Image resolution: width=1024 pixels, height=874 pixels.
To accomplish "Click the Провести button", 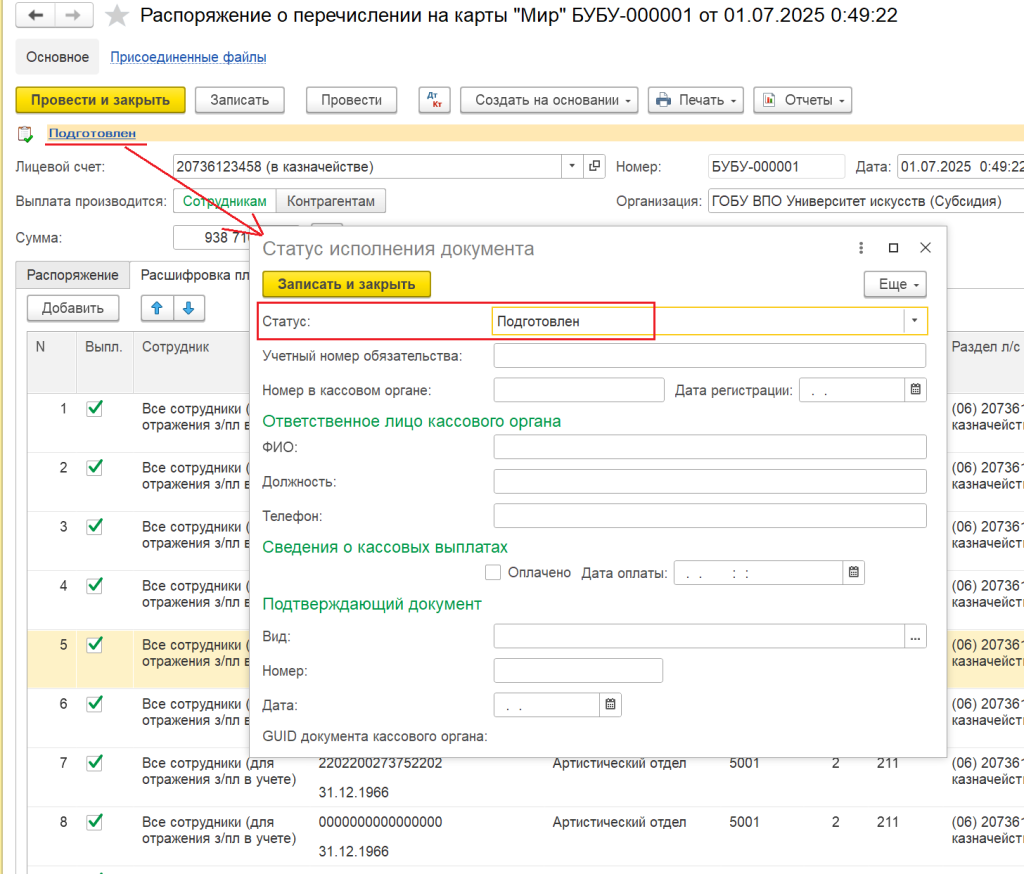I will [351, 100].
